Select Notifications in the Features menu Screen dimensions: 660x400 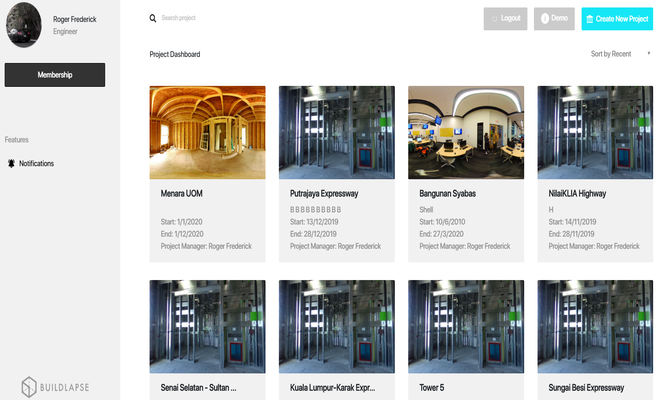(36, 163)
